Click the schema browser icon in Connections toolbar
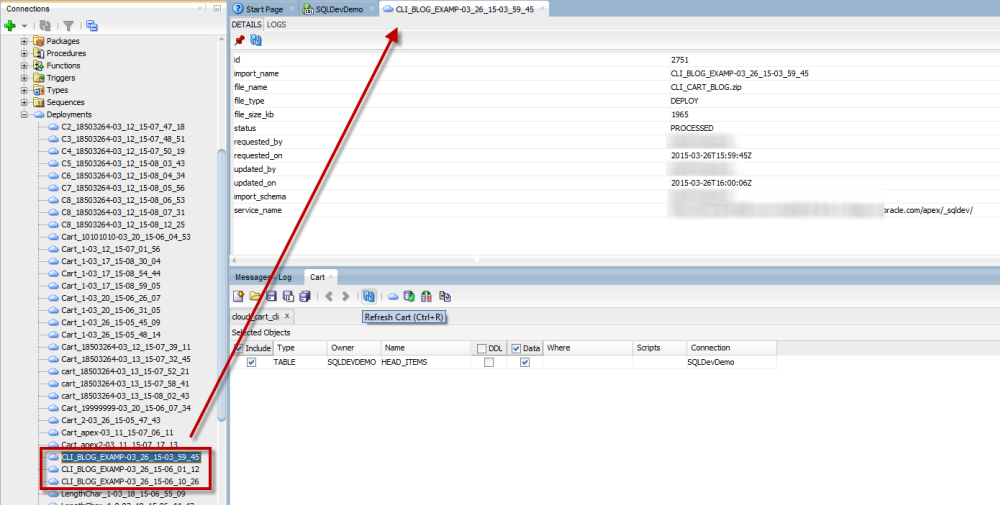 click(x=92, y=26)
